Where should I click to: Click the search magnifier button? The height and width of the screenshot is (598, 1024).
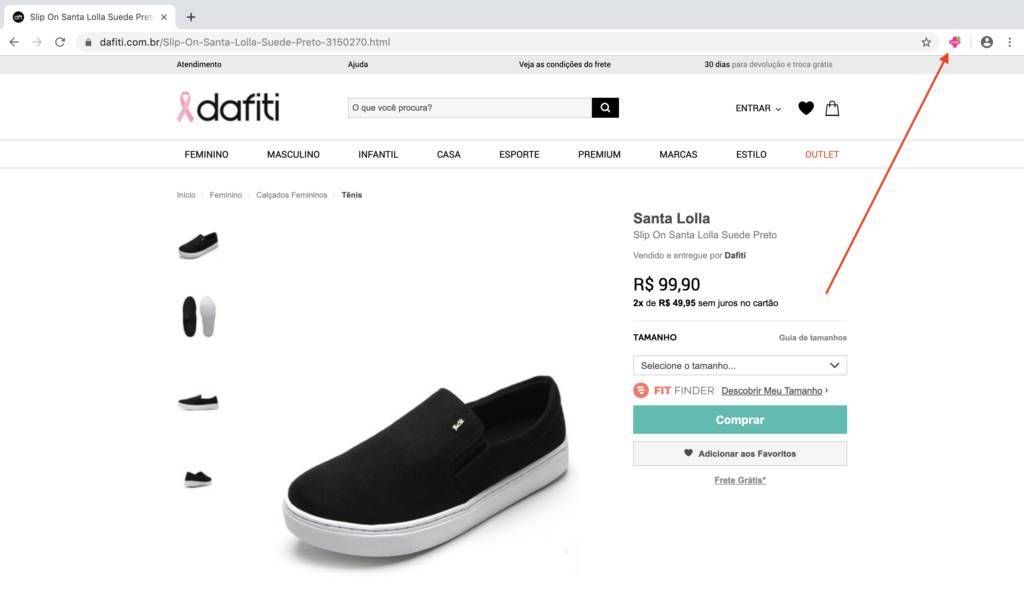pos(605,108)
